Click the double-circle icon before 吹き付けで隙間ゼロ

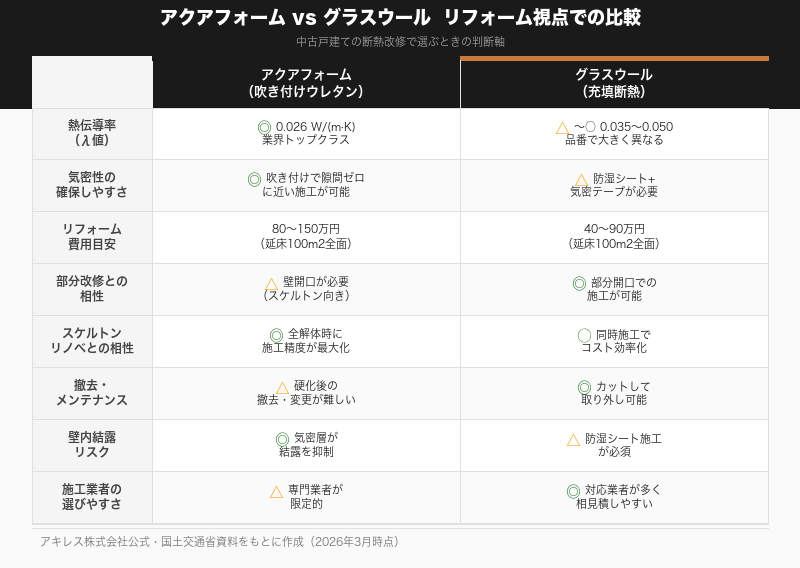click(254, 179)
